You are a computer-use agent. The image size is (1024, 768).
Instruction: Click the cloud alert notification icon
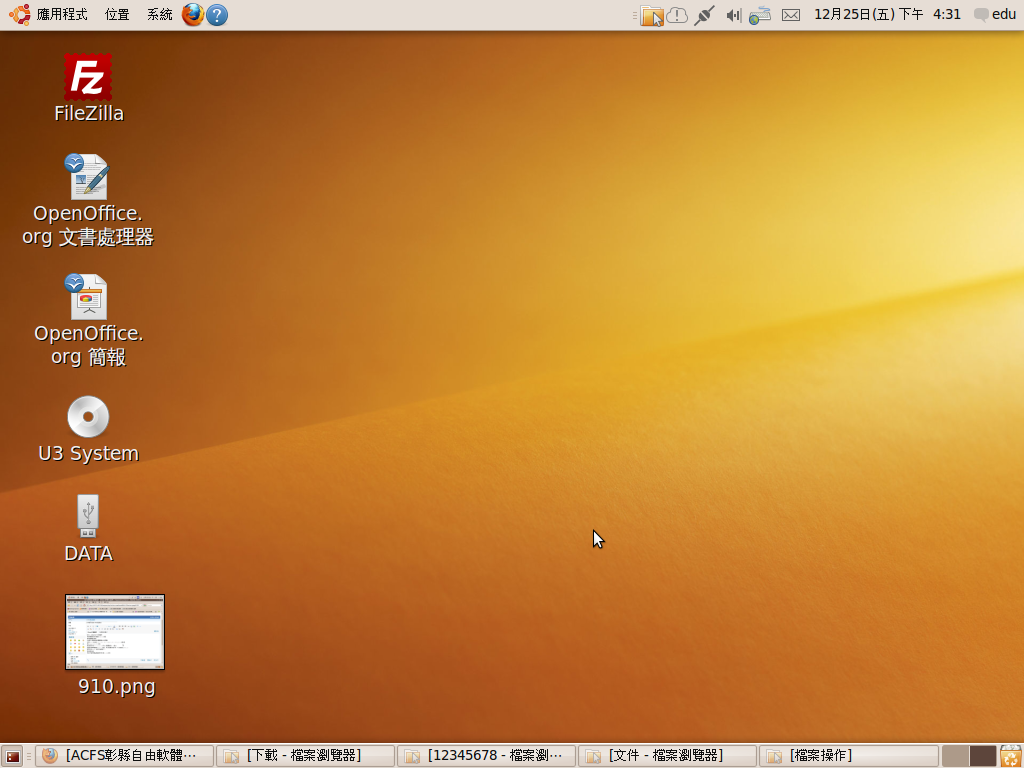[677, 15]
